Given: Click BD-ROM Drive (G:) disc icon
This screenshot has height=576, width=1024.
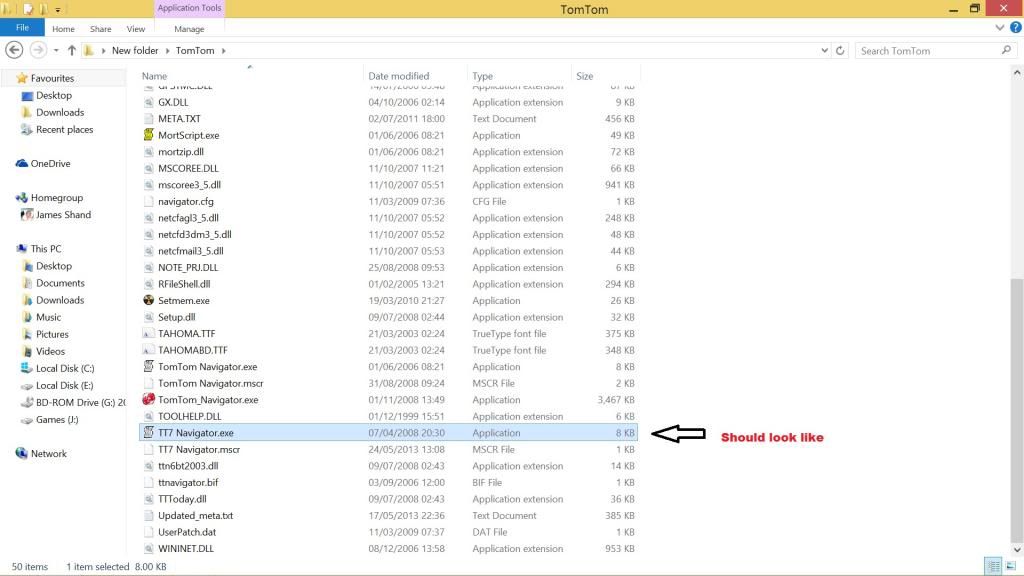Looking at the screenshot, I should pyautogui.click(x=27, y=402).
